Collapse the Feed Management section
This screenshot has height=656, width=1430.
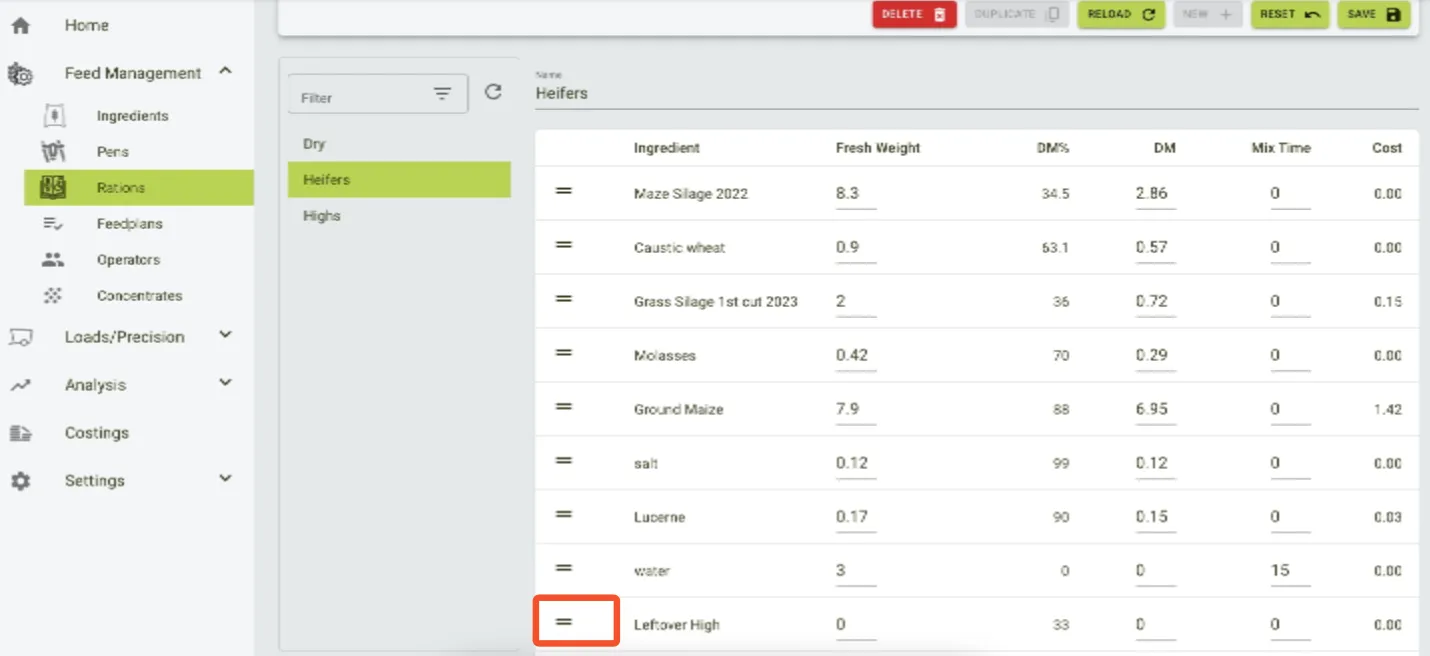[x=225, y=72]
